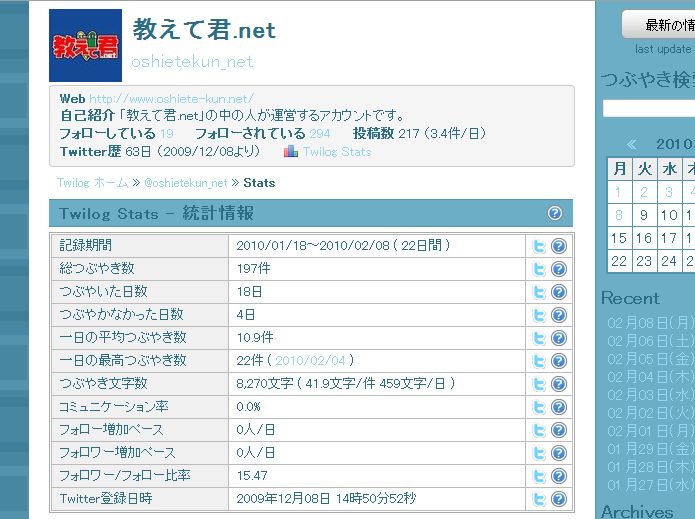This screenshot has width=695, height=519.
Task: Open the followers count 294 link
Action: point(320,133)
